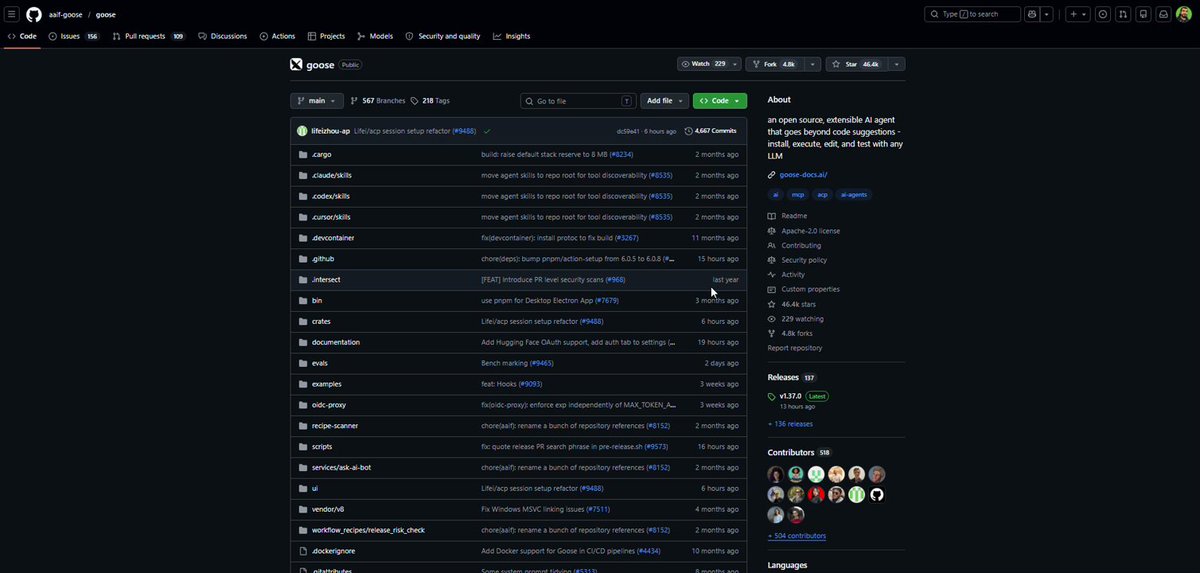Open the Models tab

375,36
